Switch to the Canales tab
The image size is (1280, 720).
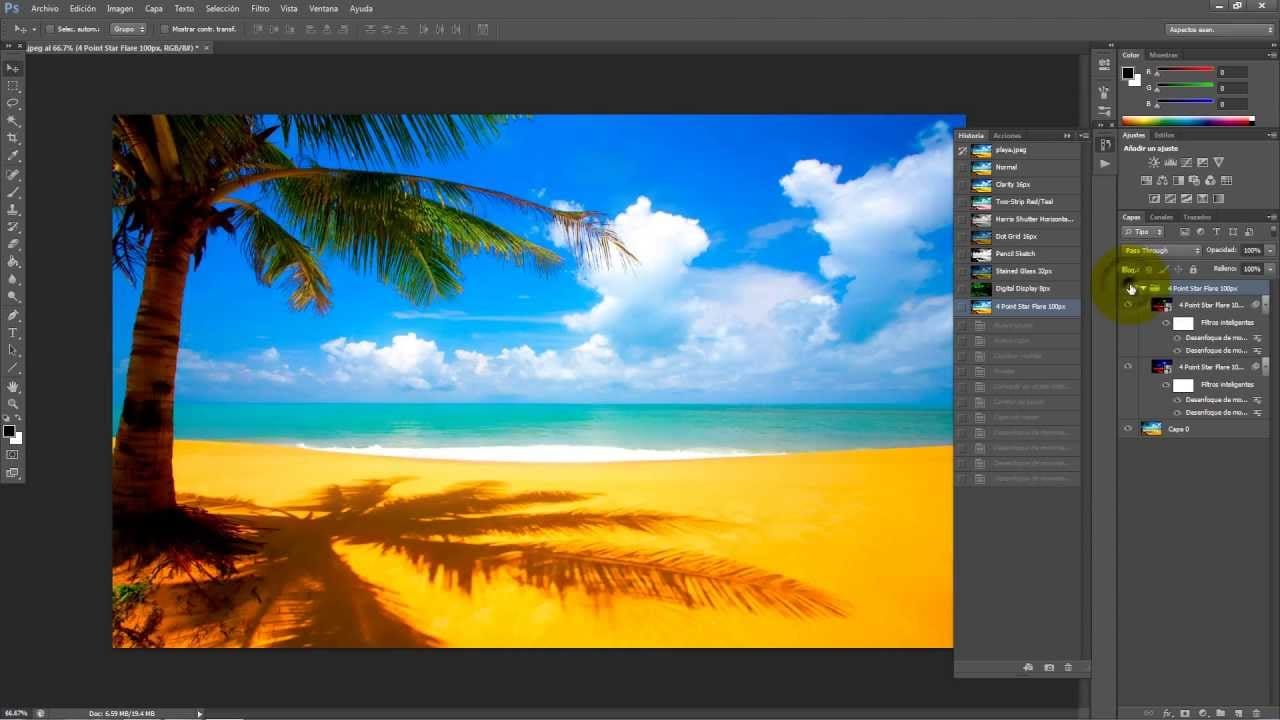[x=1161, y=217]
